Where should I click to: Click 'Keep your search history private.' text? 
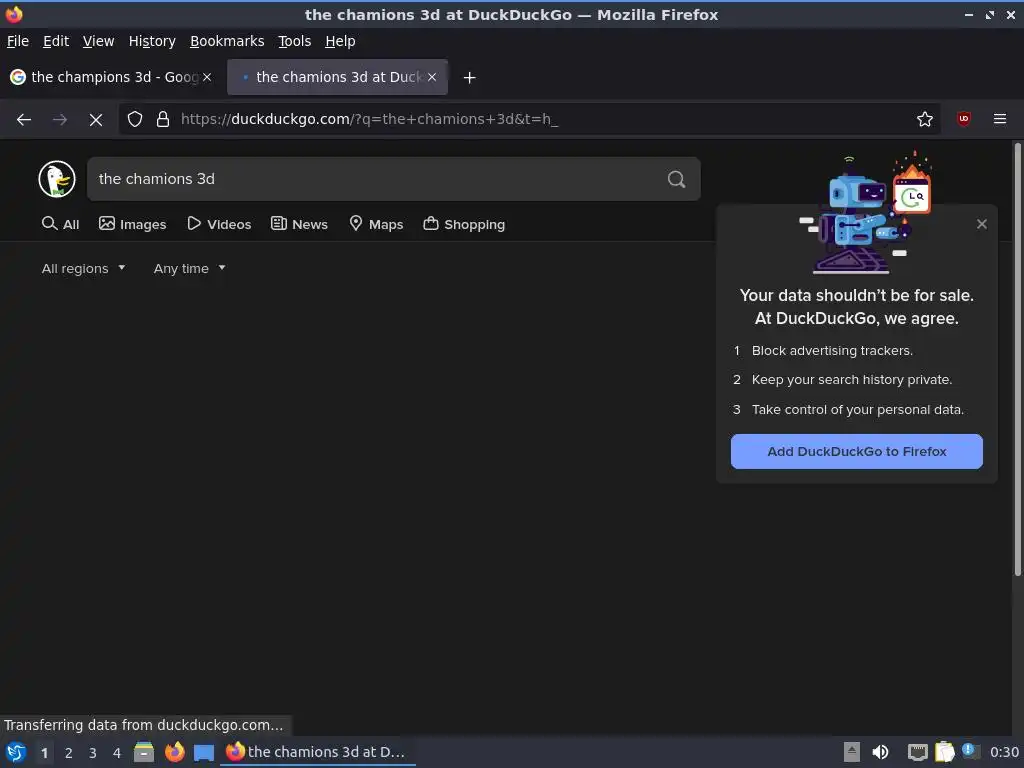click(852, 379)
